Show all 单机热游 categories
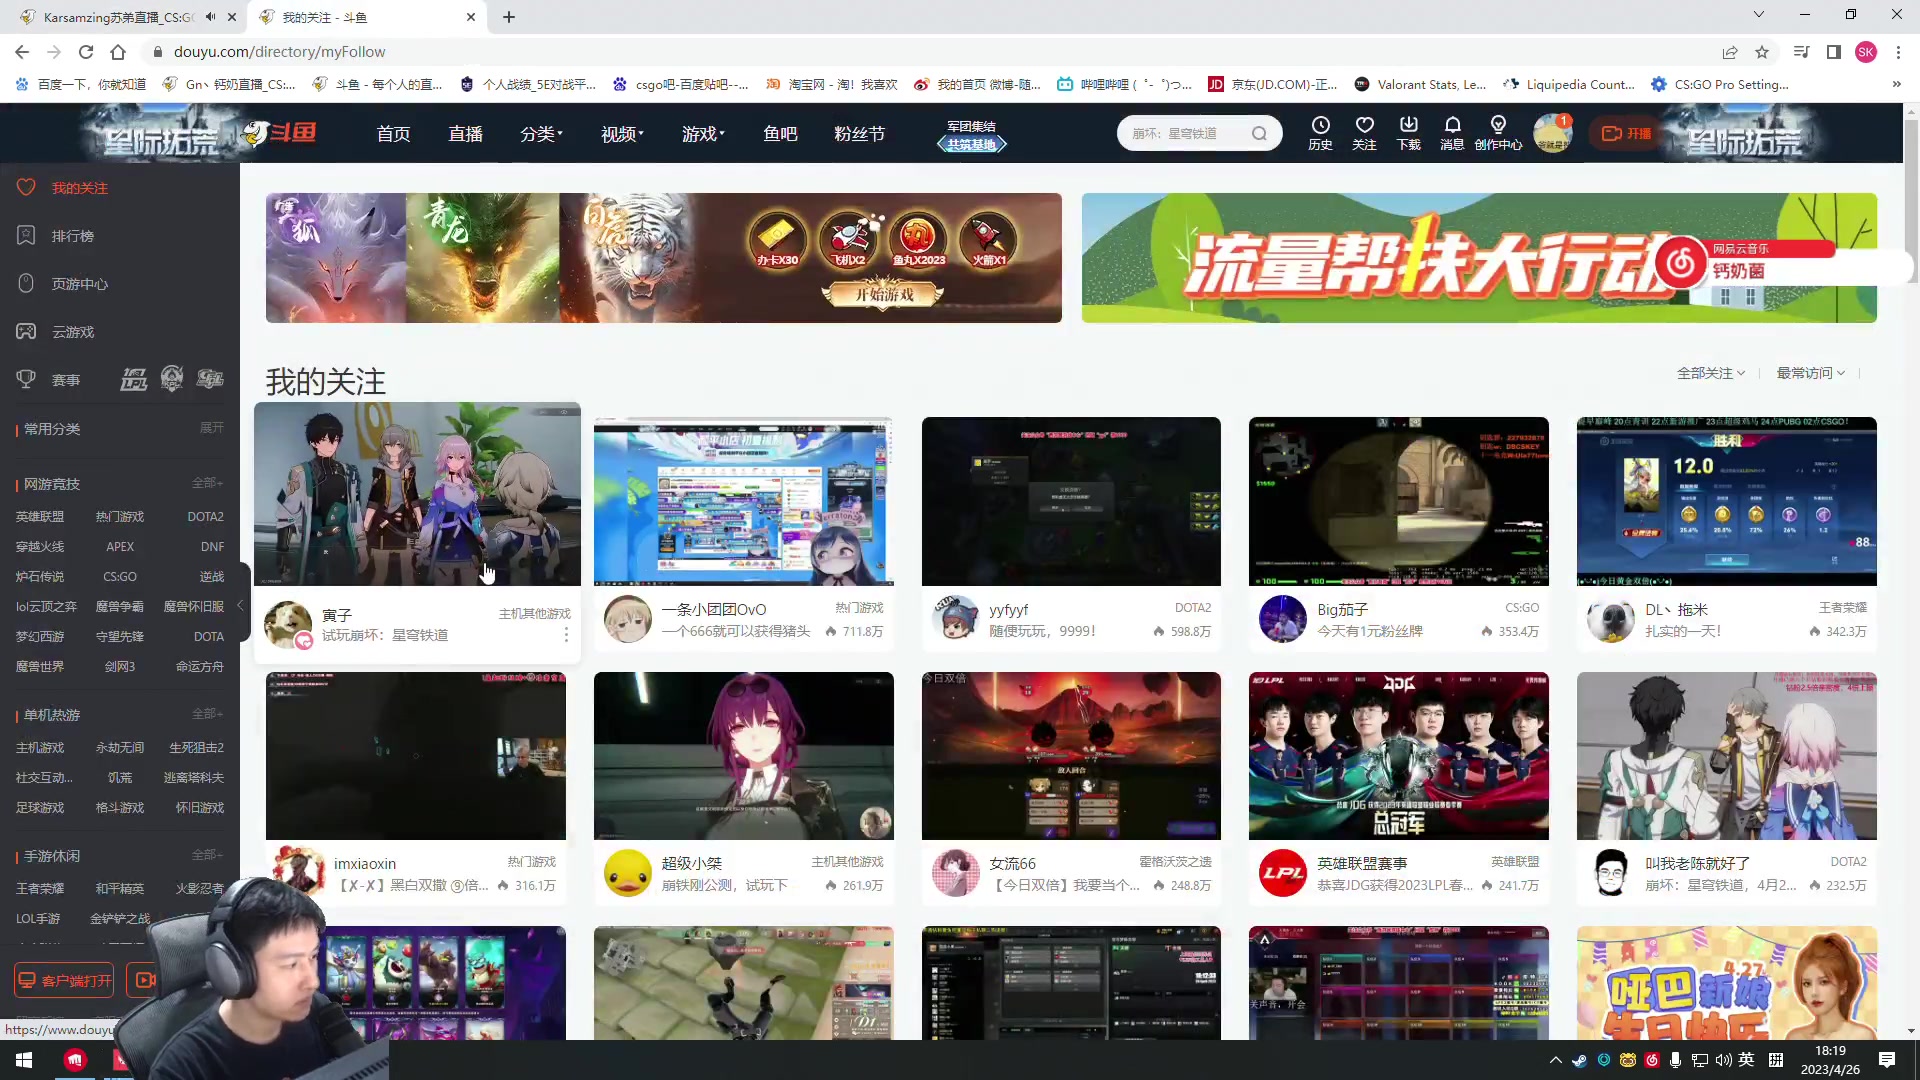This screenshot has width=1920, height=1080. click(207, 714)
